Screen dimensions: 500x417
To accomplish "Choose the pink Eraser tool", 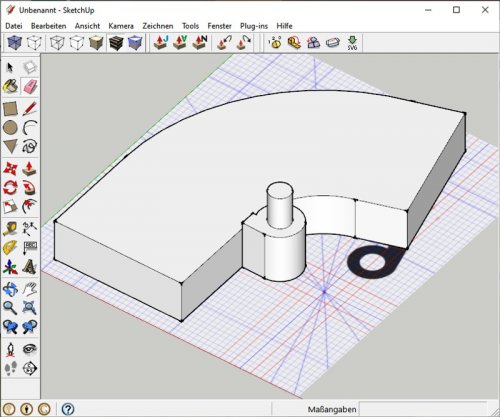I will (x=30, y=86).
